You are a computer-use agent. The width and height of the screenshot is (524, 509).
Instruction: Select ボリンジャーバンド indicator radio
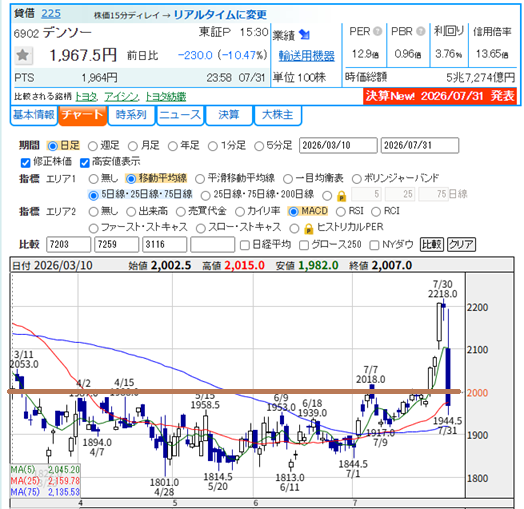(x=357, y=179)
